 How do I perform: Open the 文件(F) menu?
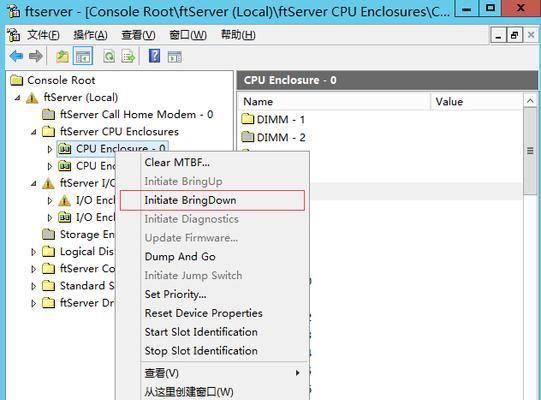(43, 35)
